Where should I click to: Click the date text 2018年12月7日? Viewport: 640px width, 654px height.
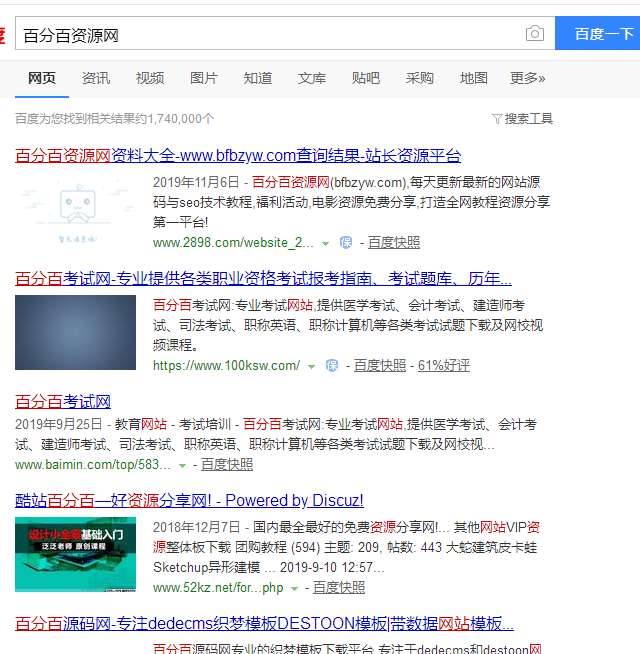(197, 527)
